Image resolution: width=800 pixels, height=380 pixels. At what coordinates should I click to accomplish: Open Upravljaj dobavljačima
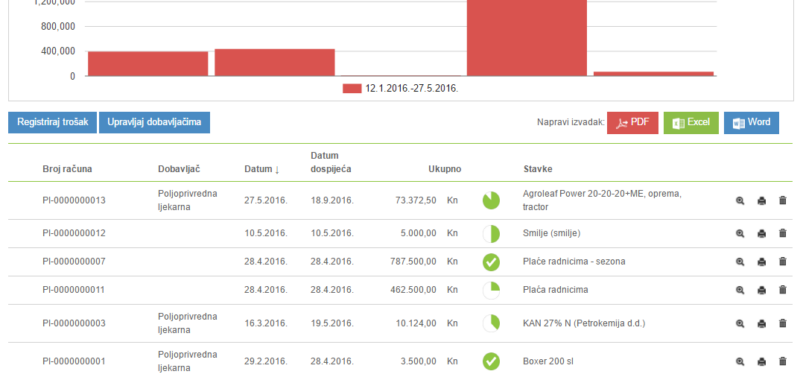click(154, 122)
